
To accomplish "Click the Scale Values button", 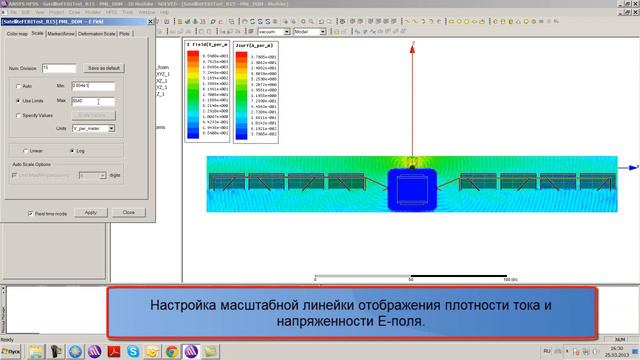I will point(93,116).
